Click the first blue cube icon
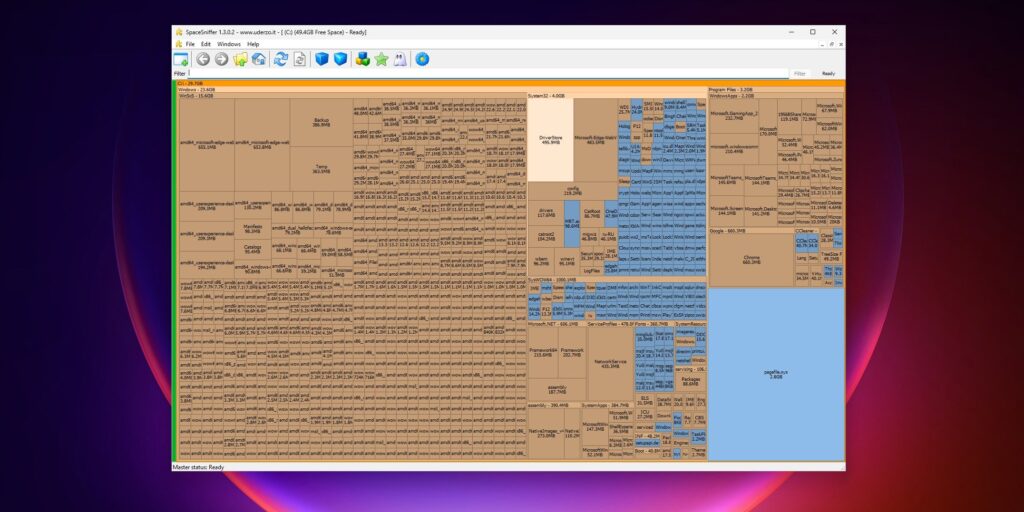1024x512 pixels. [x=322, y=59]
